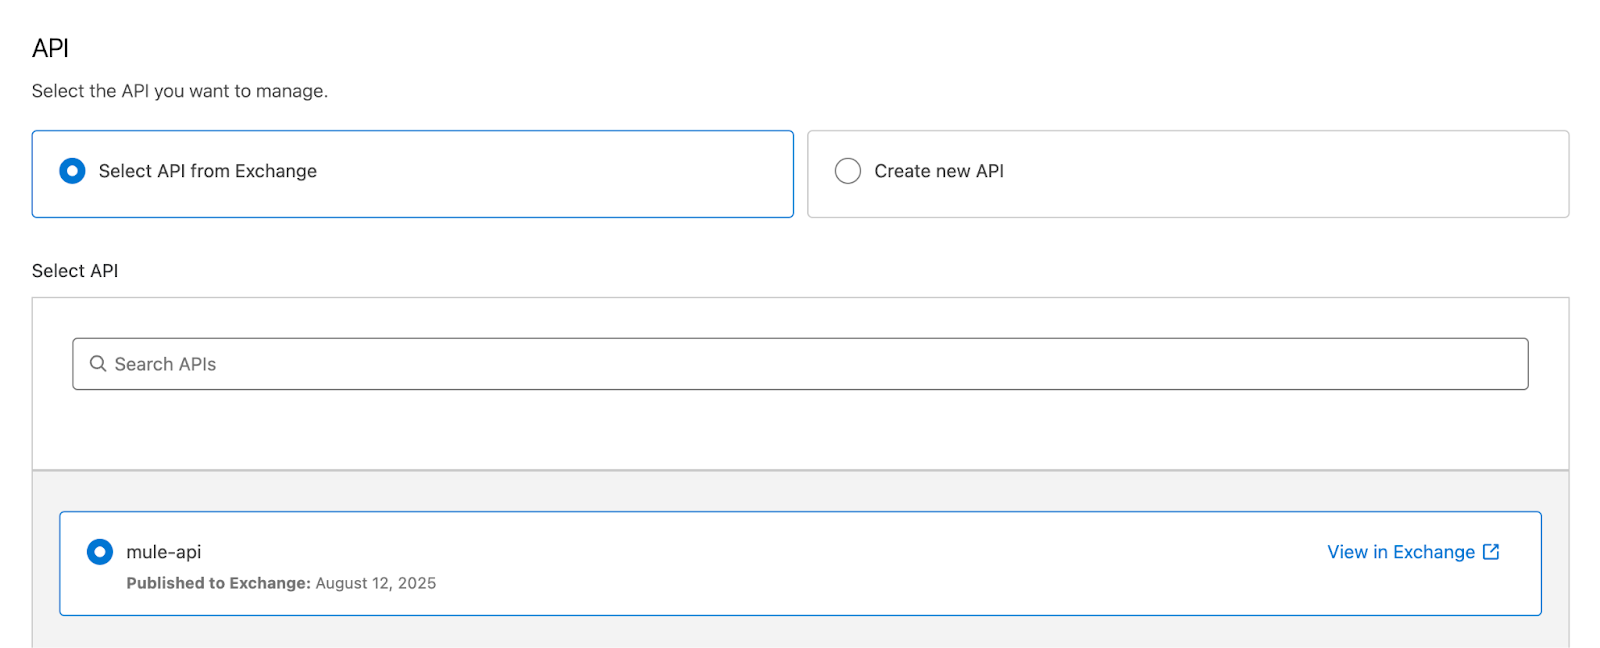Click the Published to Exchange date text

click(282, 583)
